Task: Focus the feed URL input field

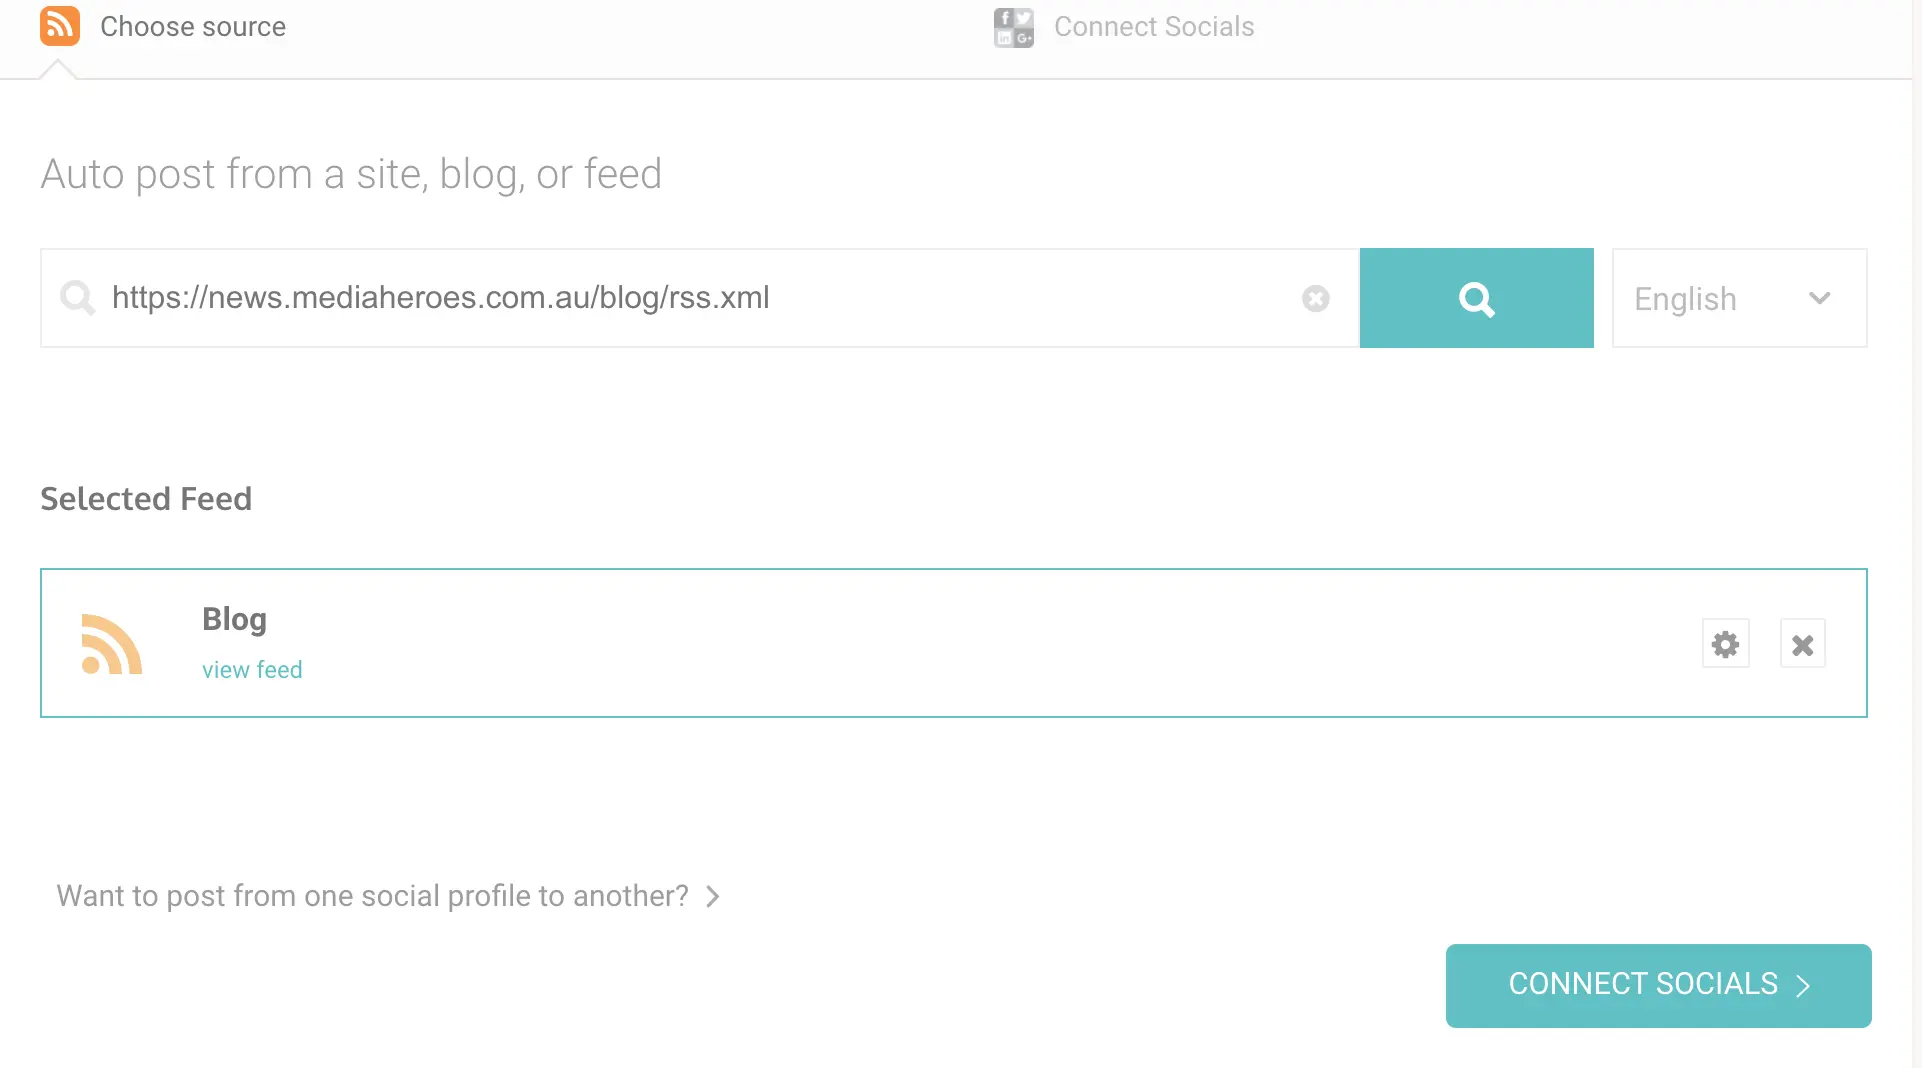Action: click(690, 298)
